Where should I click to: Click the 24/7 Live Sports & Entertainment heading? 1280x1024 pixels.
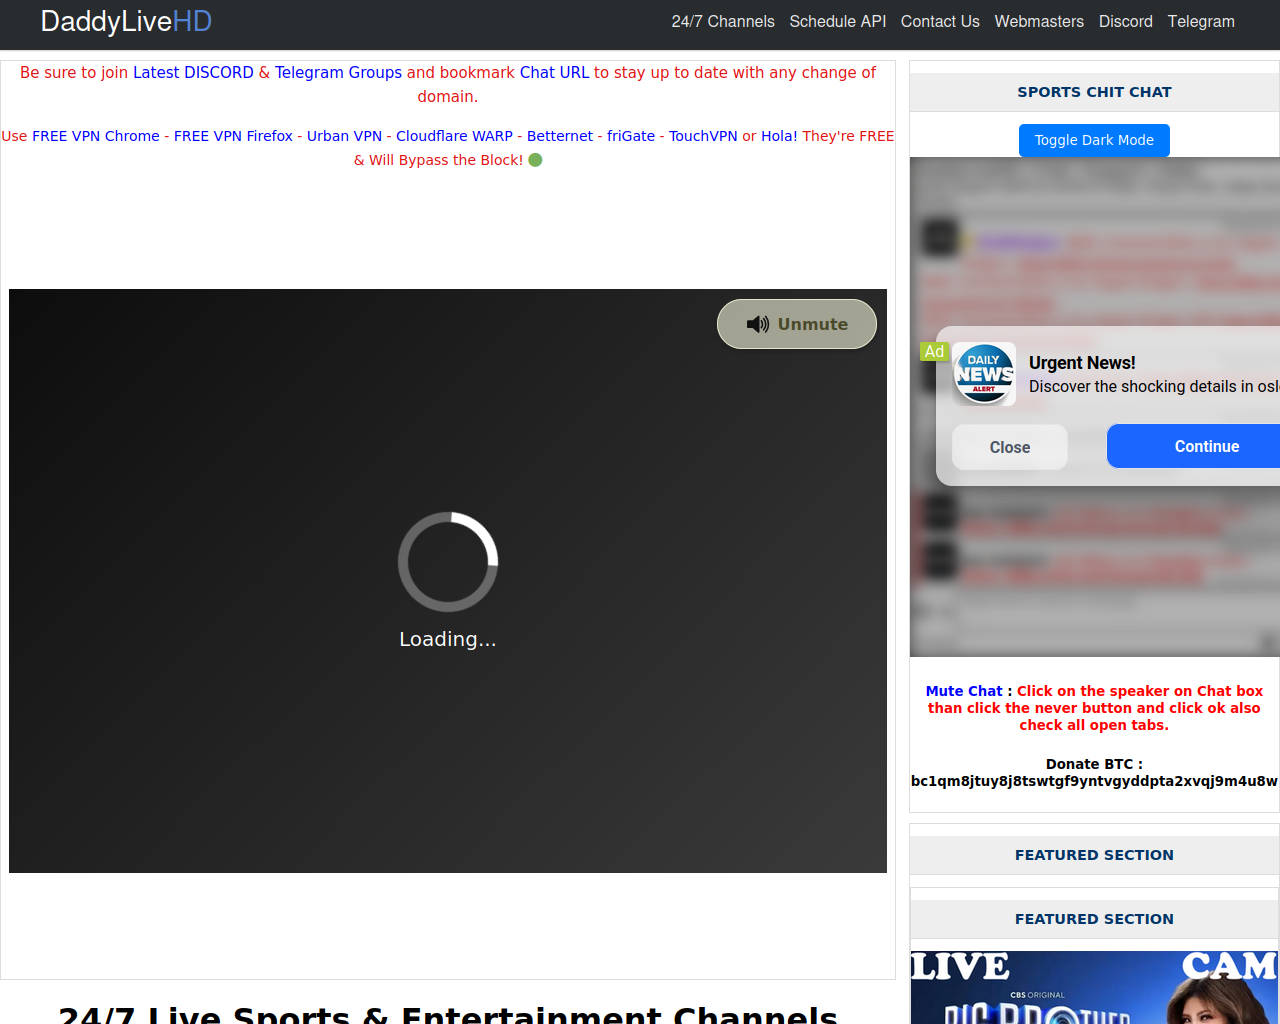point(448,1014)
